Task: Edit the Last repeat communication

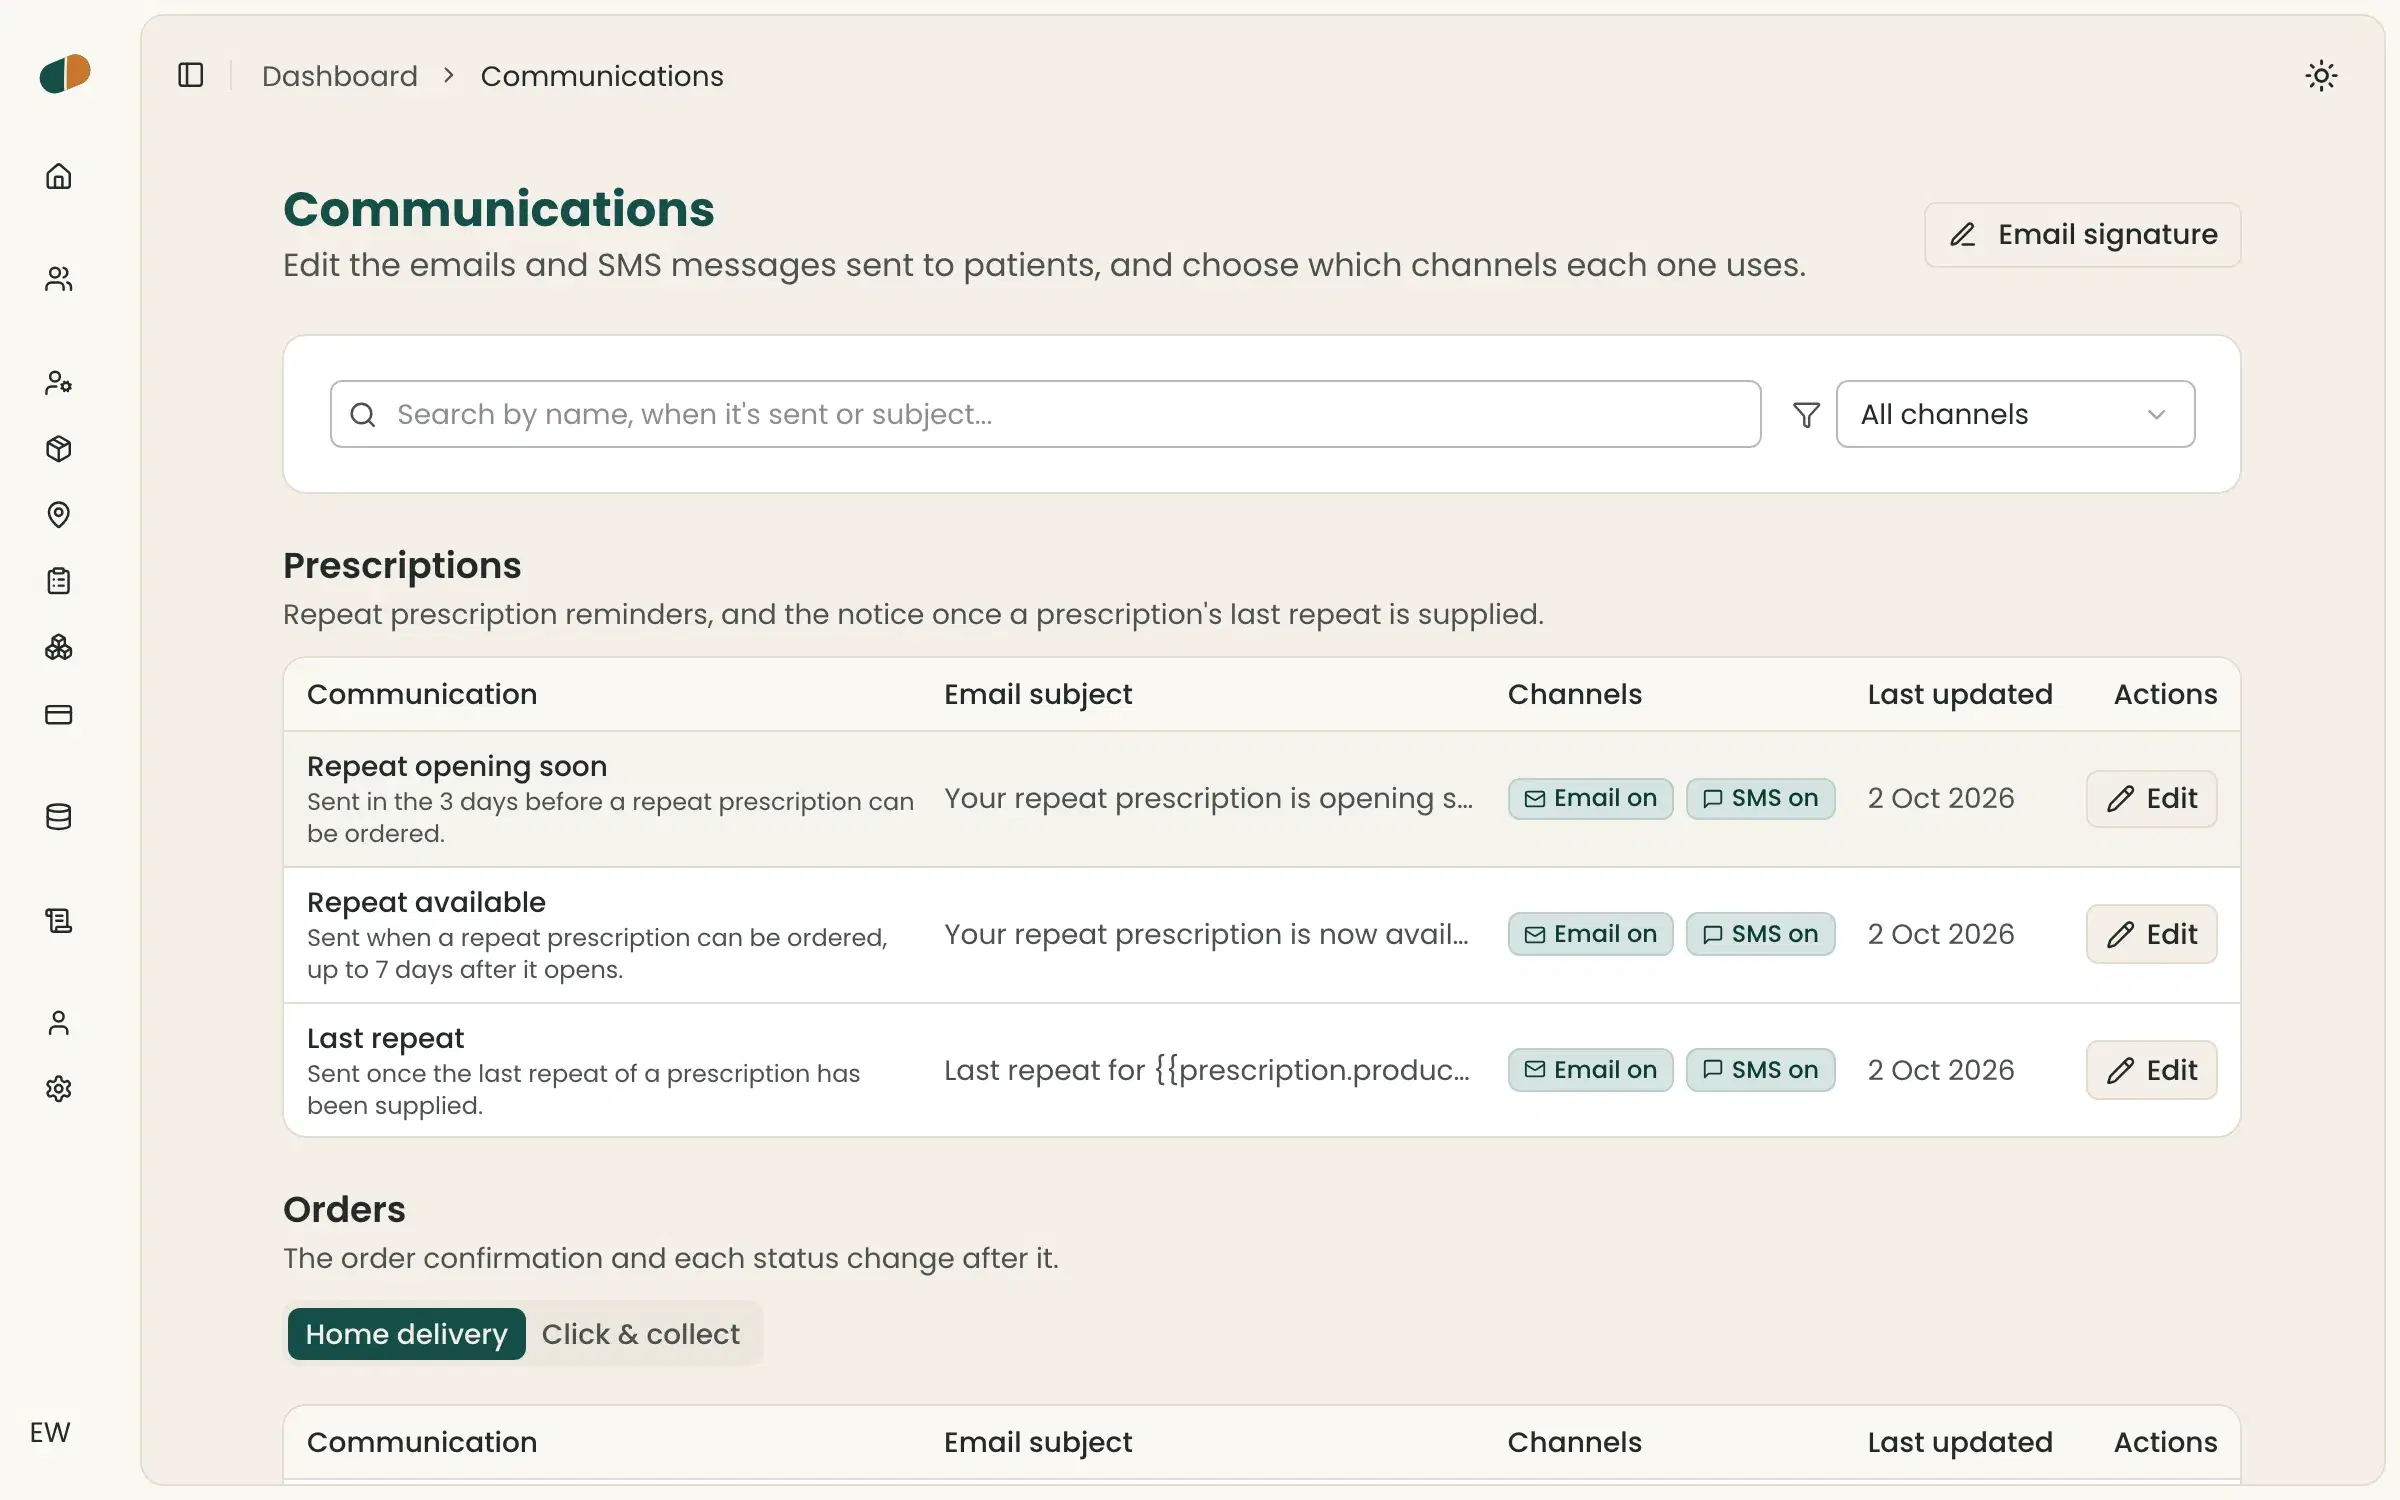Action: tap(2151, 1070)
